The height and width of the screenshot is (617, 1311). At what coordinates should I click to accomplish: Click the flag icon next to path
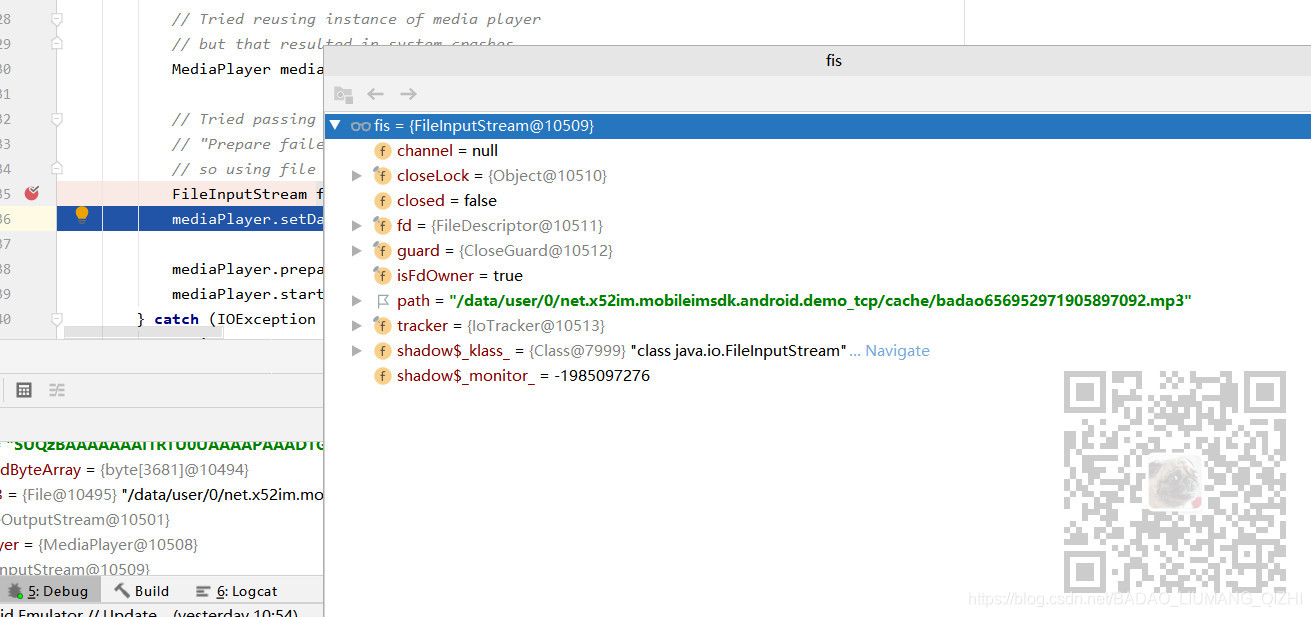(x=382, y=300)
